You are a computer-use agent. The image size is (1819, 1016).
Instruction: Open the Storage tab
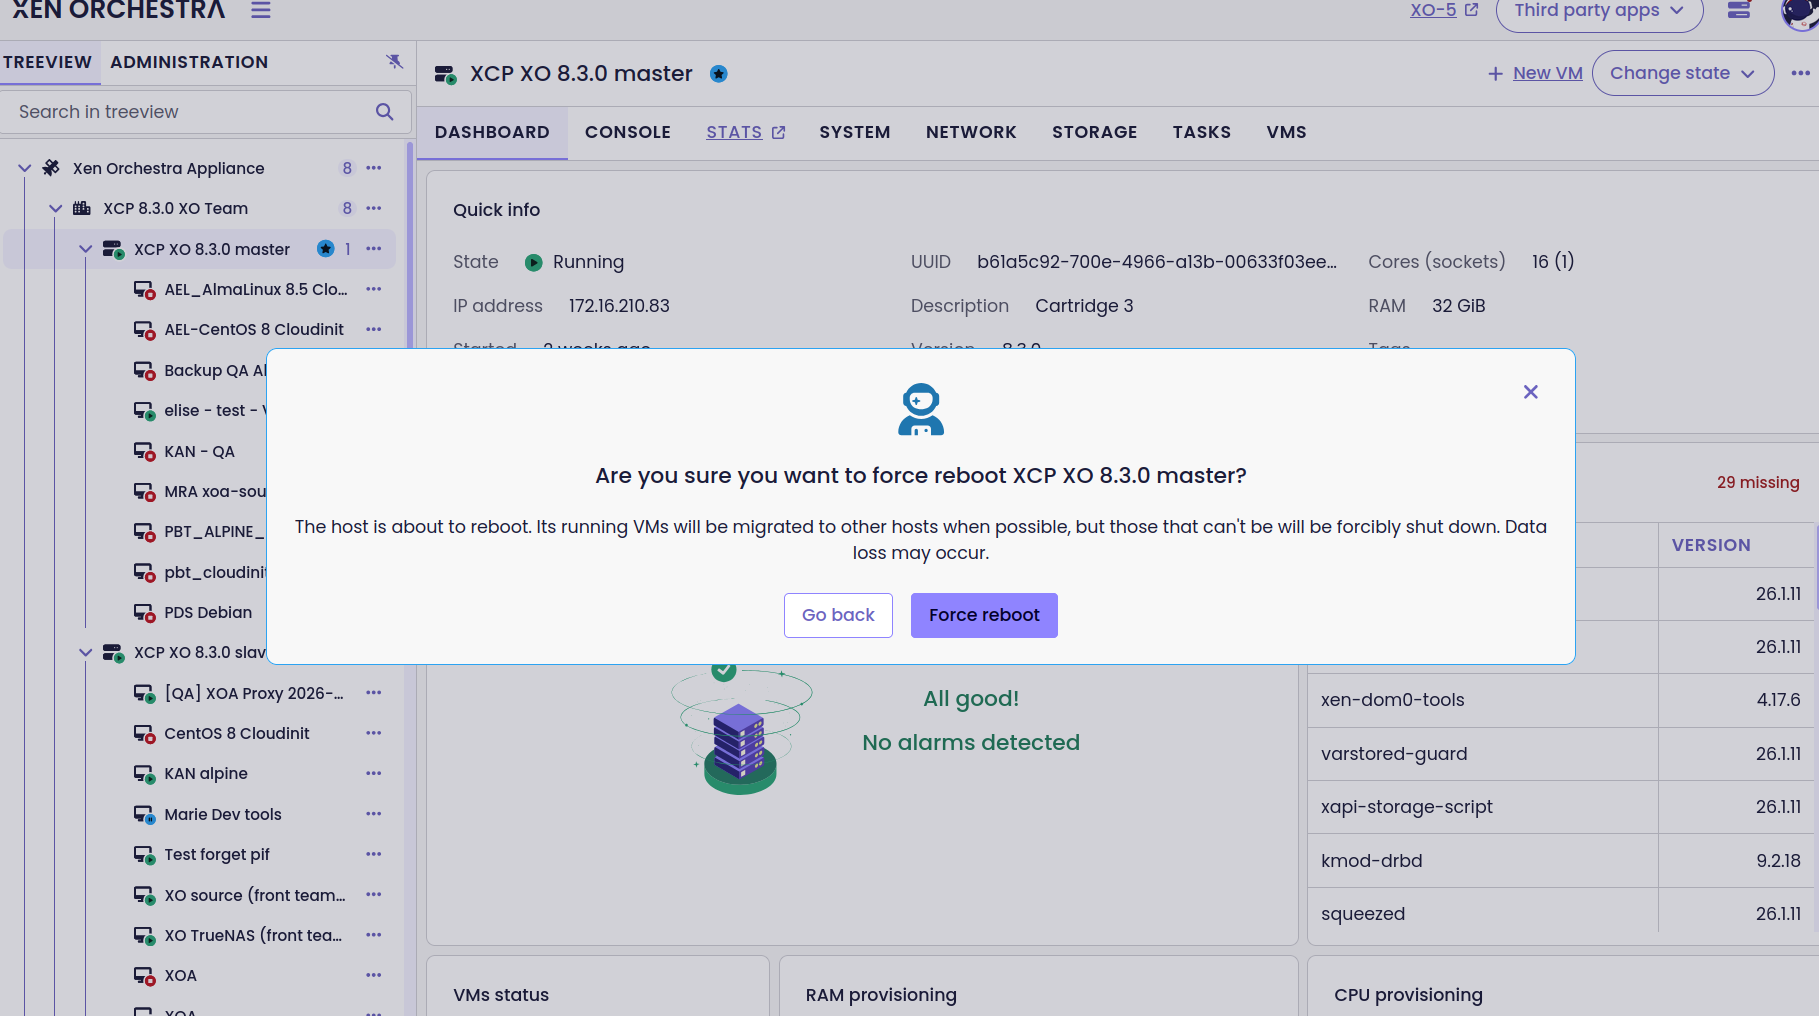[1095, 132]
